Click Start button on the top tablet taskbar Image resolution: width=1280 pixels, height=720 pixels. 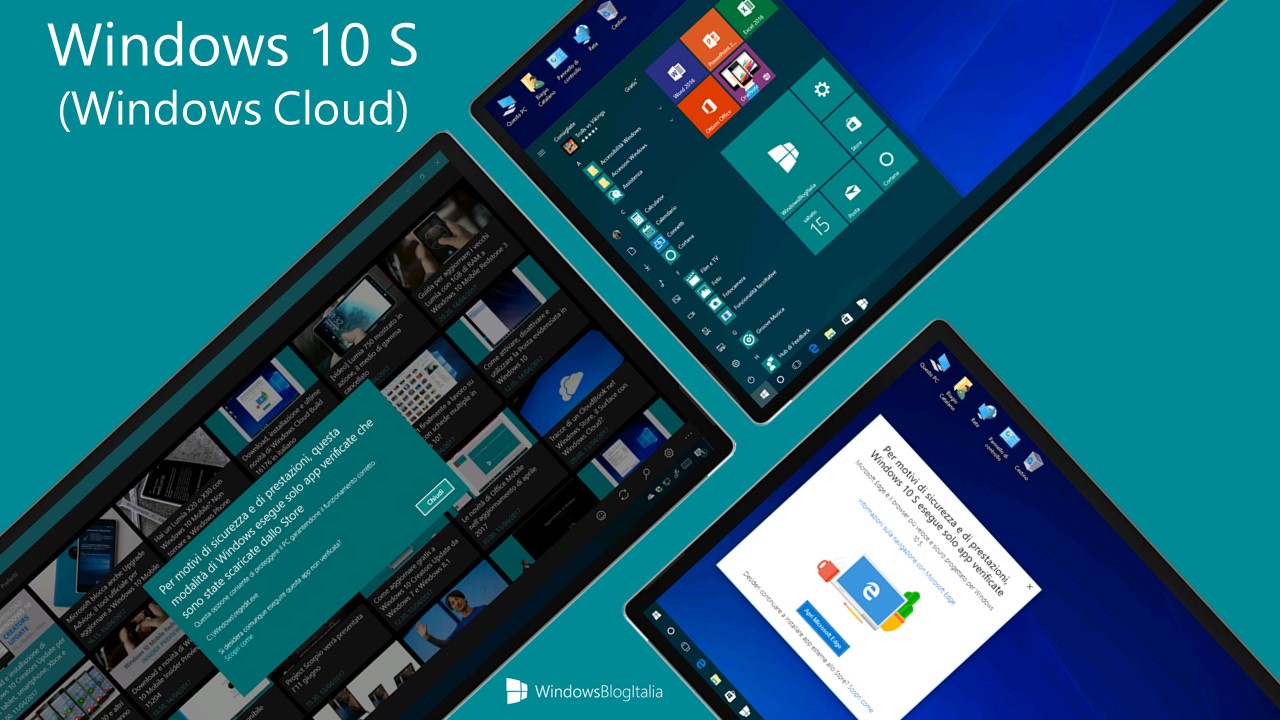click(x=766, y=393)
